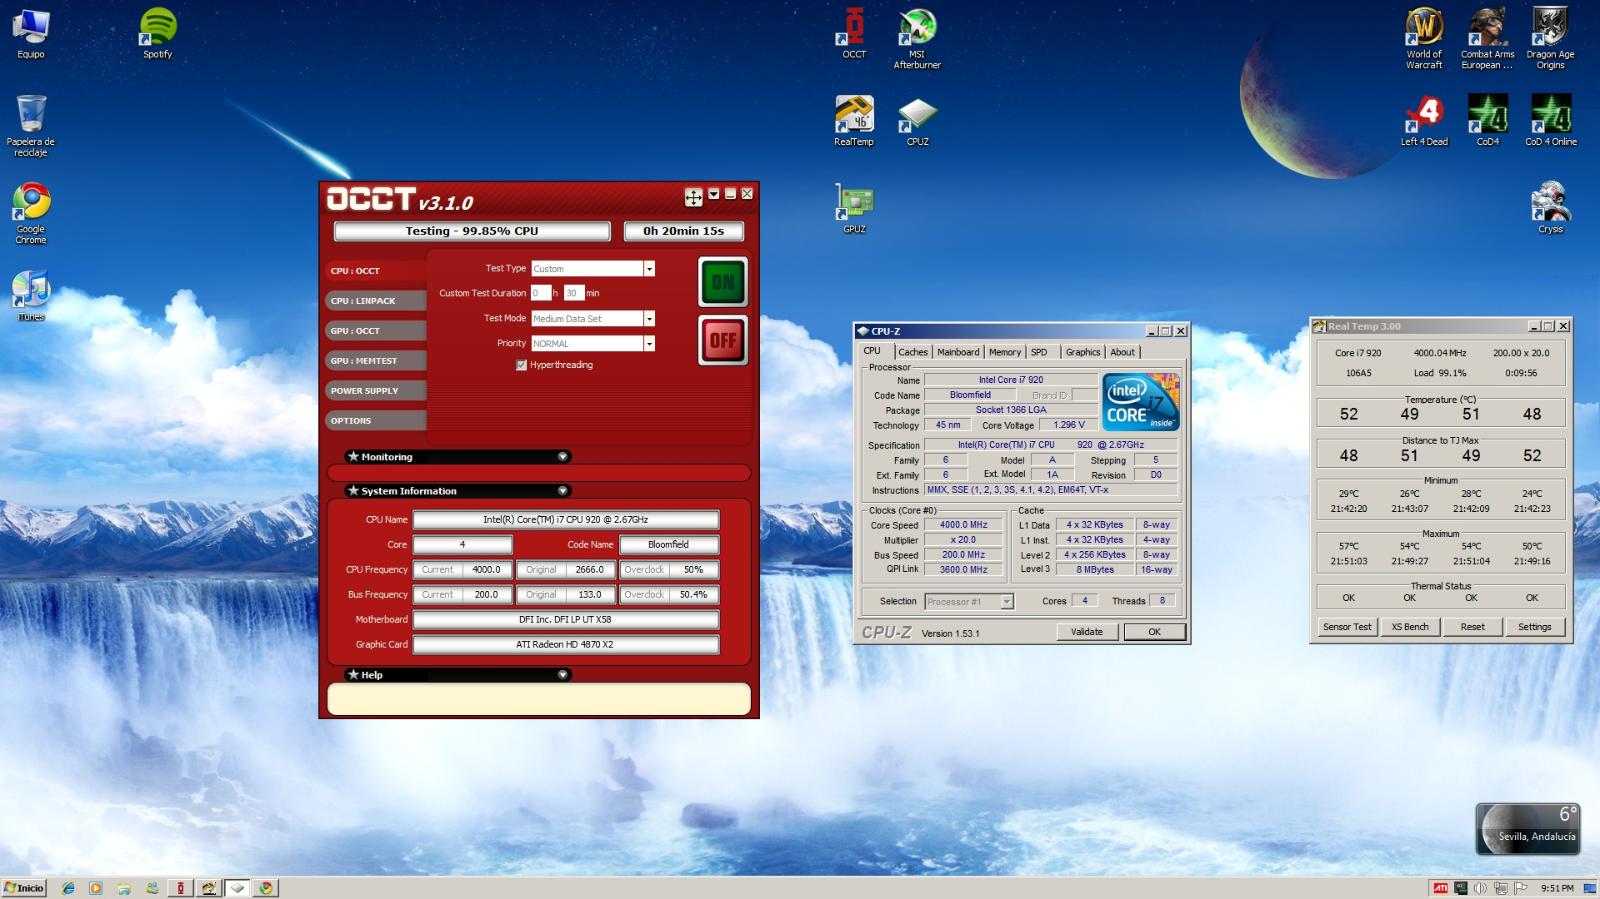Click the OCCT move-window crosshair icon
This screenshot has height=899, width=1600.
693,197
